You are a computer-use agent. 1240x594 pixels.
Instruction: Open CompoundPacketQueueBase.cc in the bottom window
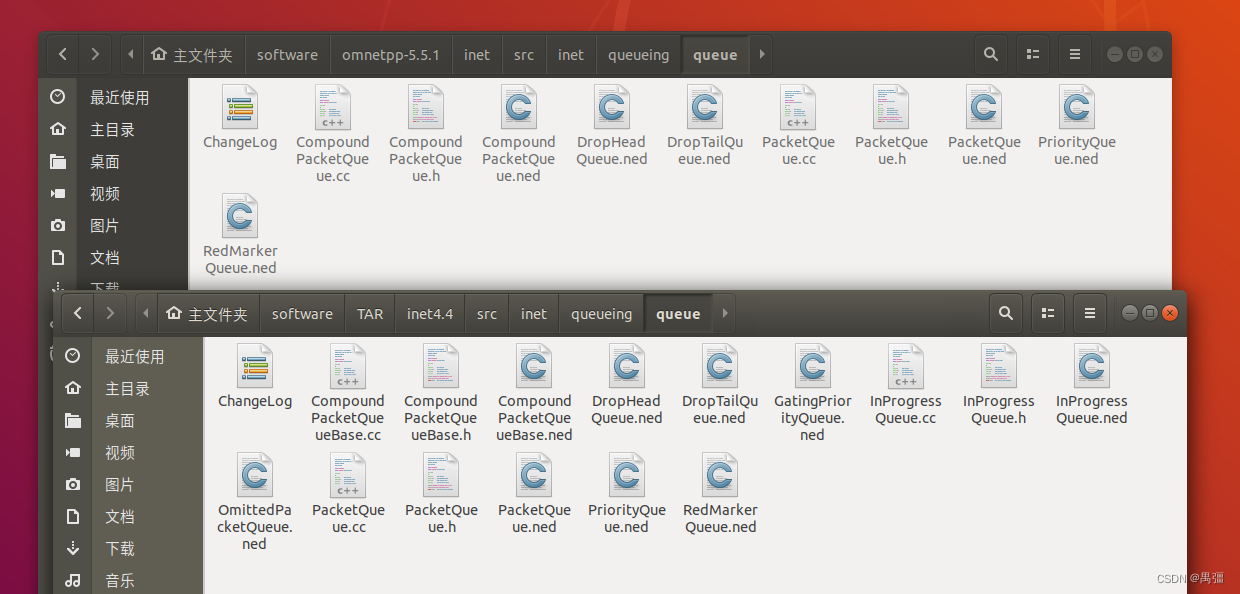[348, 375]
